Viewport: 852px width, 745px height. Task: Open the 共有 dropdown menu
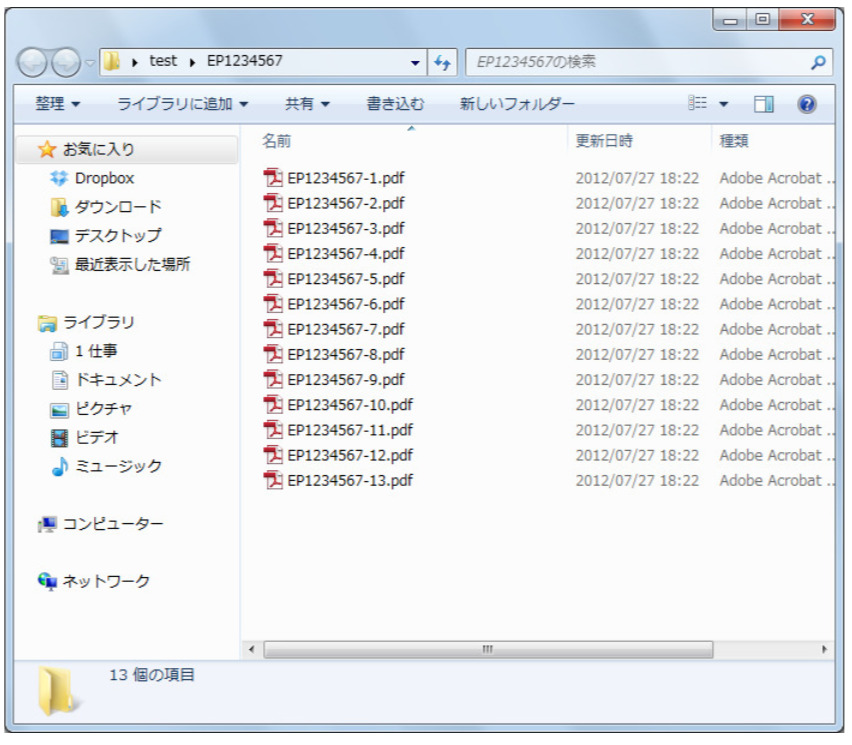(307, 104)
